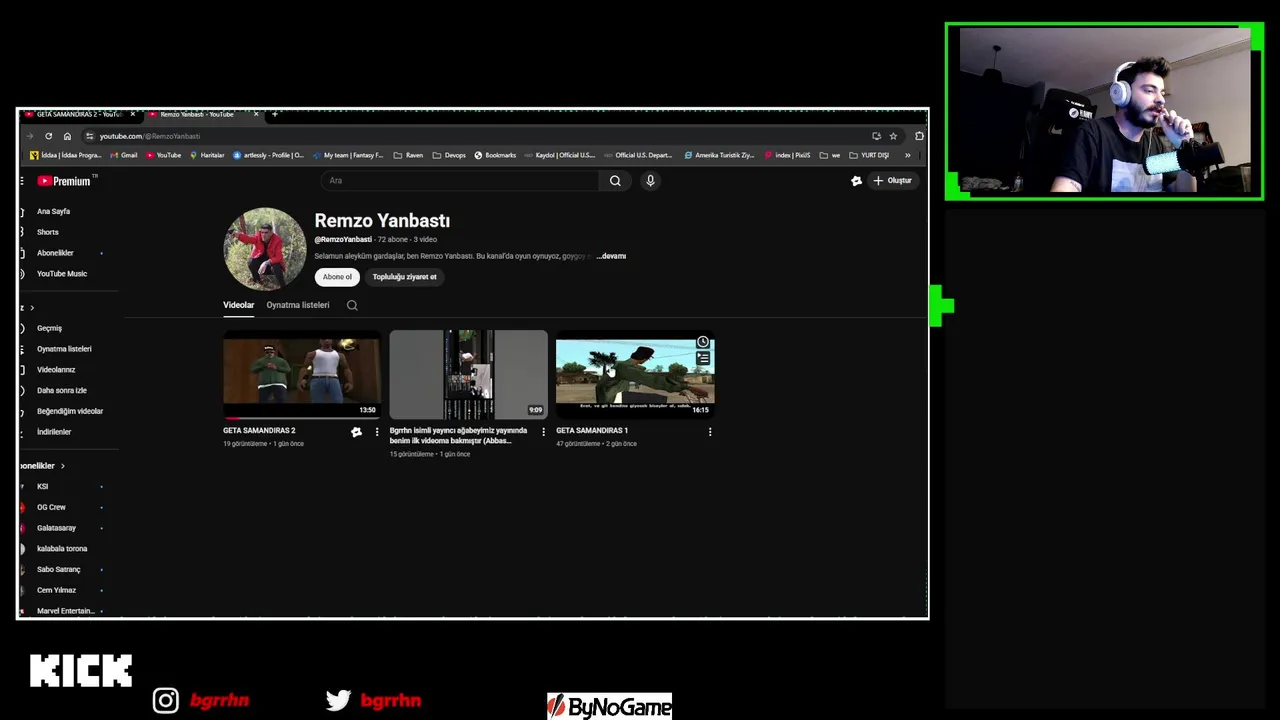Image resolution: width=1280 pixels, height=720 pixels.
Task: Open Beğendiğim videolar in sidebar
Action: pyautogui.click(x=70, y=411)
